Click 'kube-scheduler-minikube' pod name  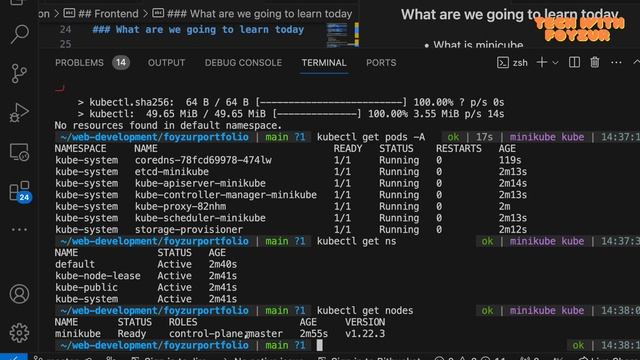tap(200, 218)
